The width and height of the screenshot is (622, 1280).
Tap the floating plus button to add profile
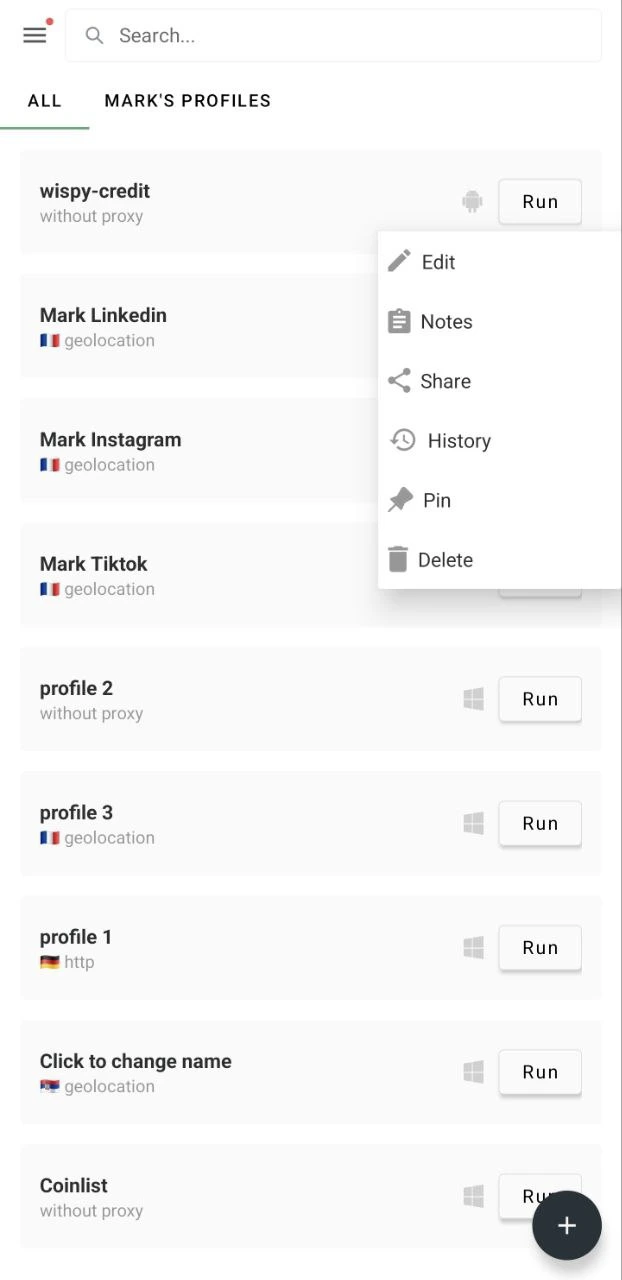(x=567, y=1225)
